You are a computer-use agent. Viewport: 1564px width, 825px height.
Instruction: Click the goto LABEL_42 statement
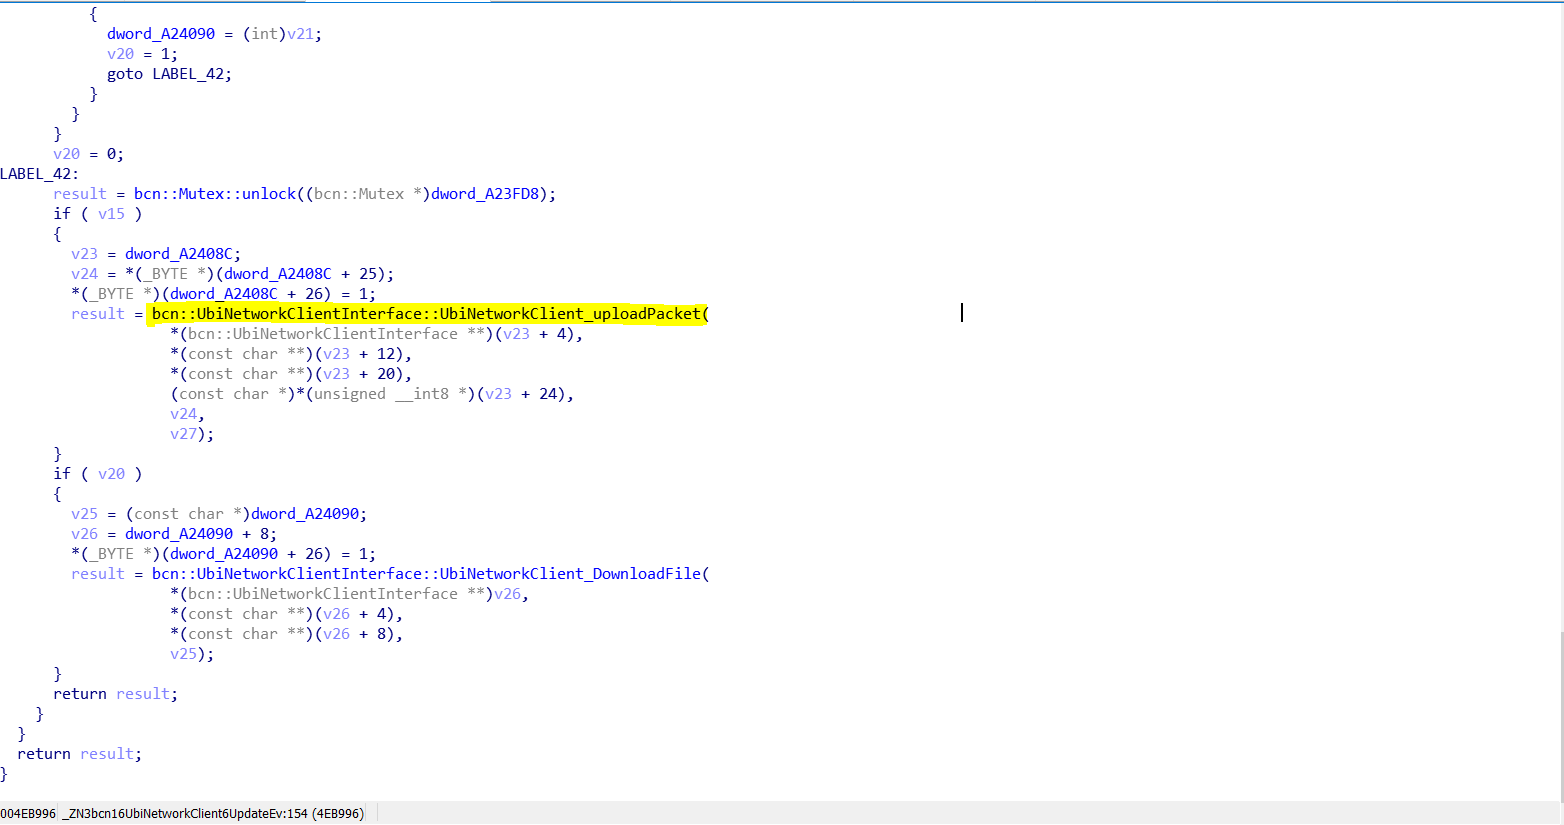[x=169, y=74]
